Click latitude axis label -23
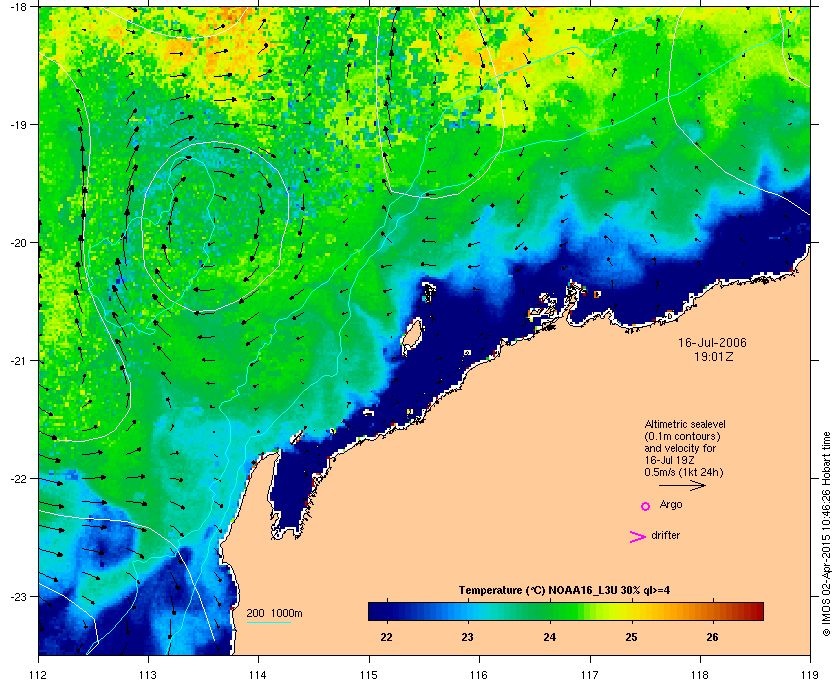The height and width of the screenshot is (680, 840). [18, 596]
